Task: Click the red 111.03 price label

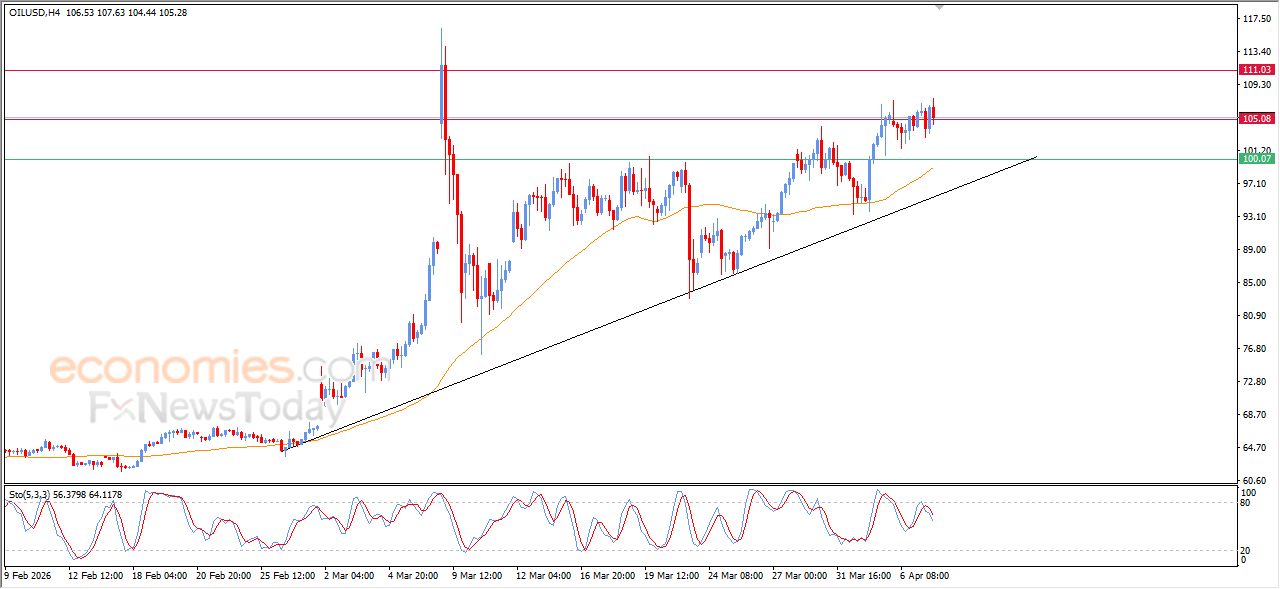Action: [1255, 70]
